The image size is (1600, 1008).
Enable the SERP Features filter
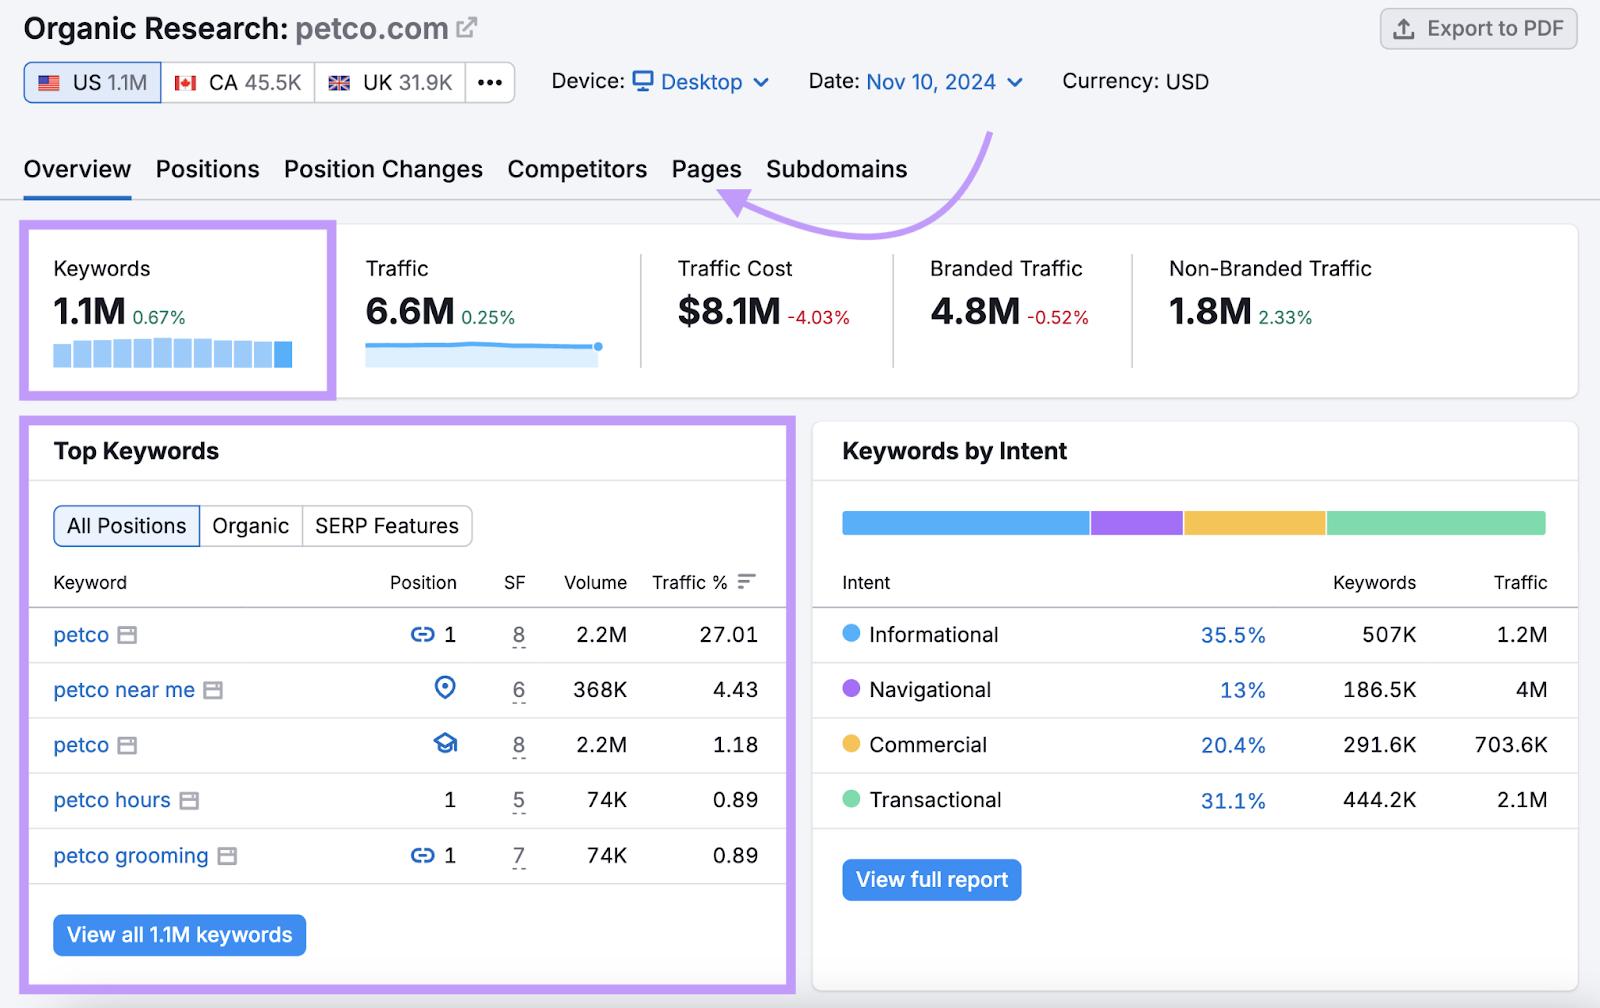pos(386,525)
